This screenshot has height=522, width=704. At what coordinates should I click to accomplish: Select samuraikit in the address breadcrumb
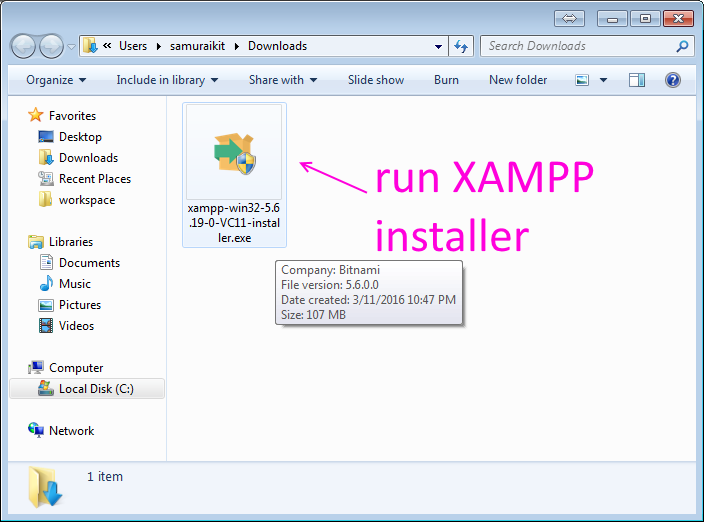point(197,46)
